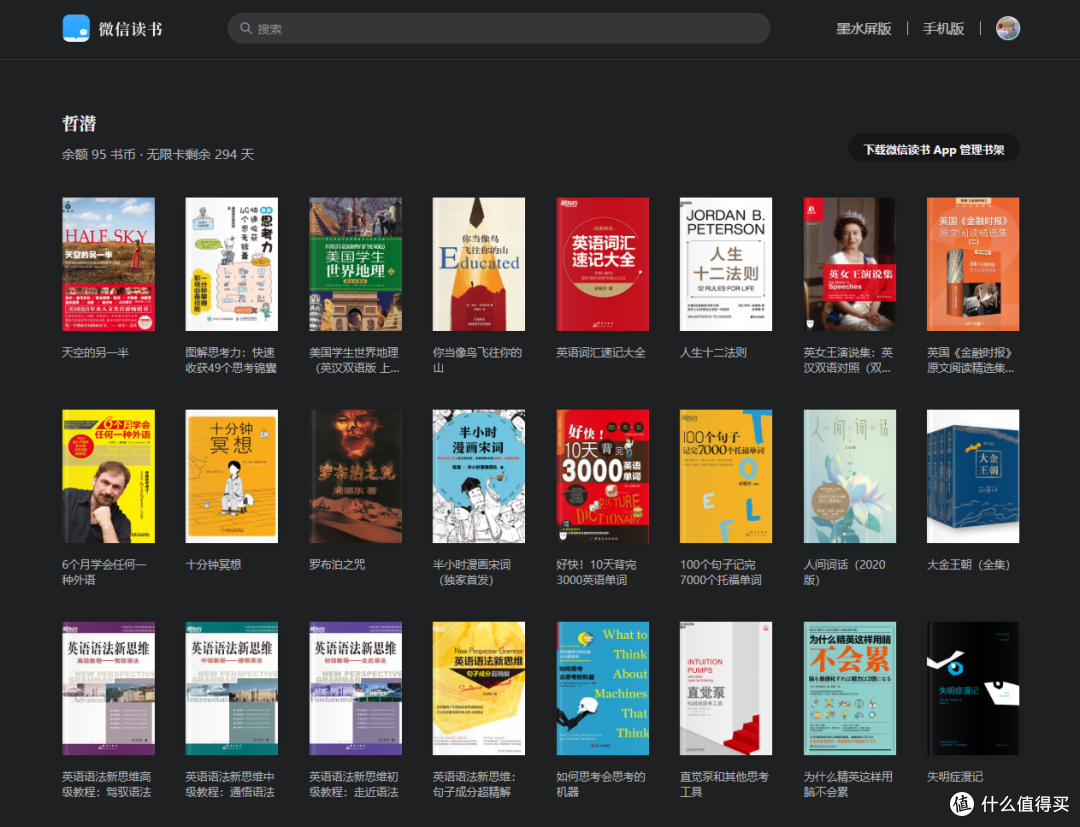Image resolution: width=1080 pixels, height=827 pixels.
Task: Open the 人间词话 book cover
Action: click(849, 477)
